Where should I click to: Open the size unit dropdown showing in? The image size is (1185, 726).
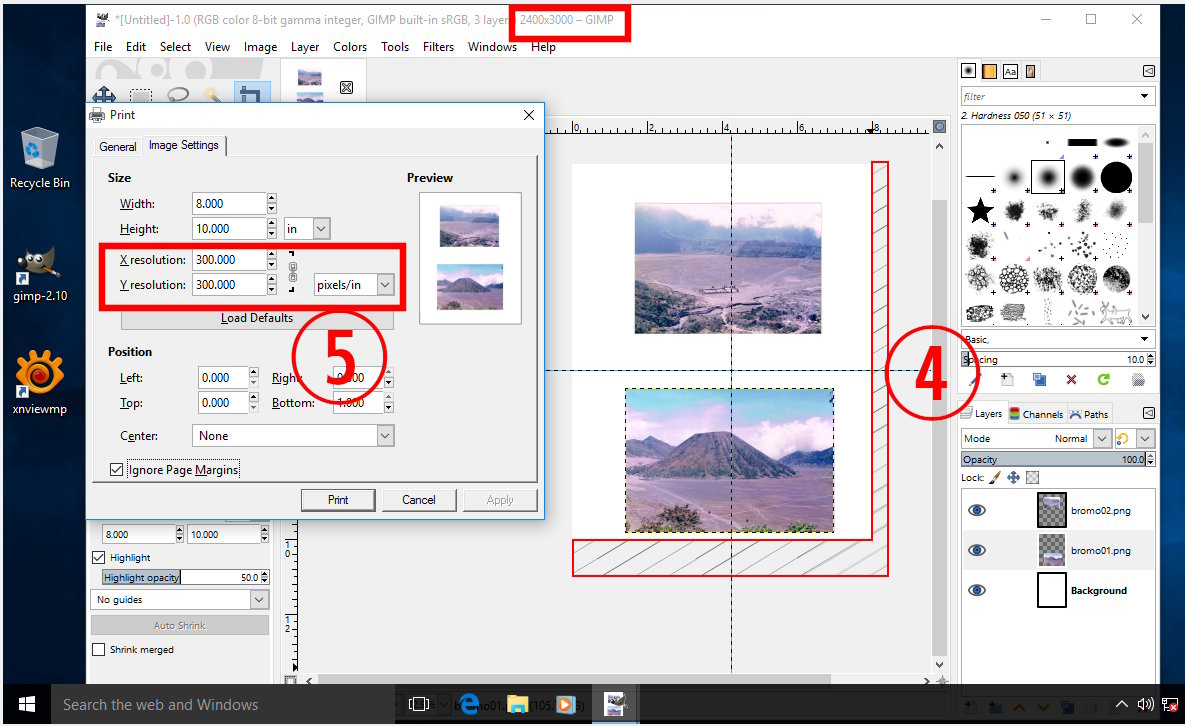(307, 228)
